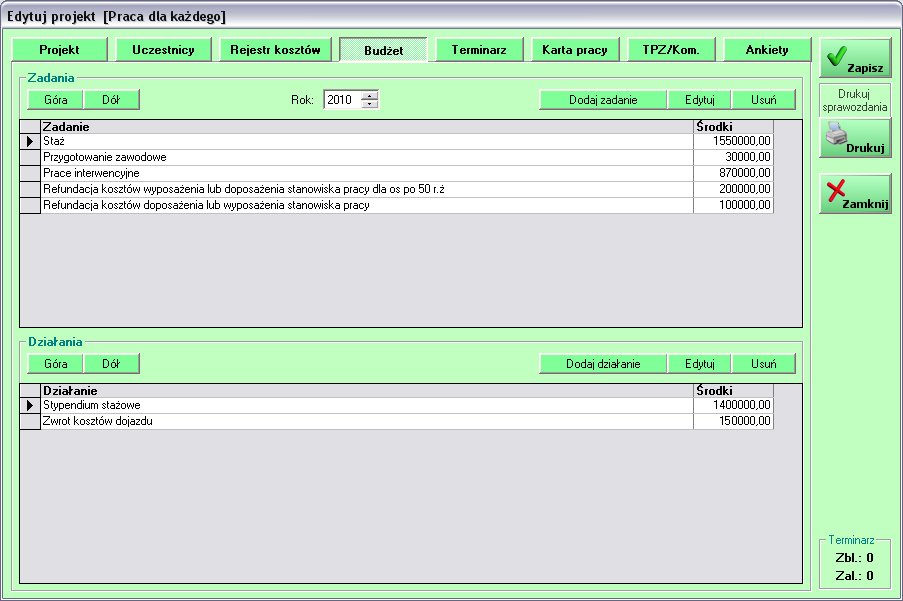
Task: Decrease the Rok year with down arrow
Action: coord(370,104)
